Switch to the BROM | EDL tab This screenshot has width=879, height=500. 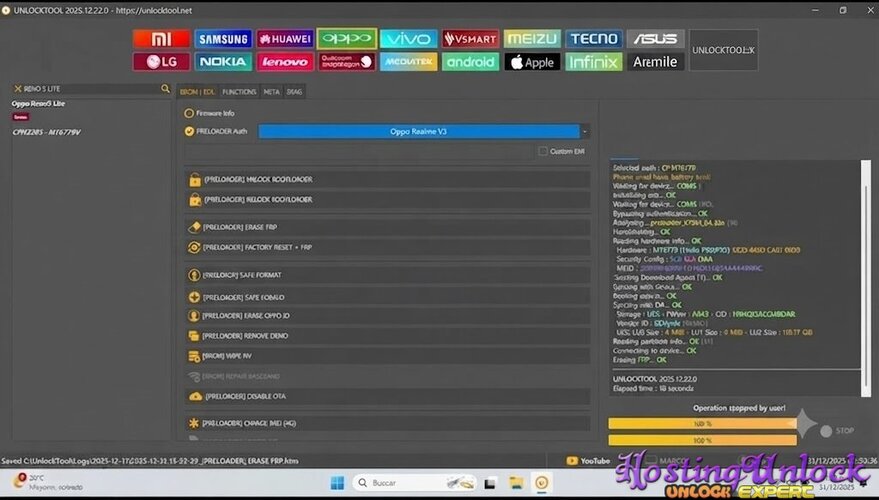click(197, 92)
